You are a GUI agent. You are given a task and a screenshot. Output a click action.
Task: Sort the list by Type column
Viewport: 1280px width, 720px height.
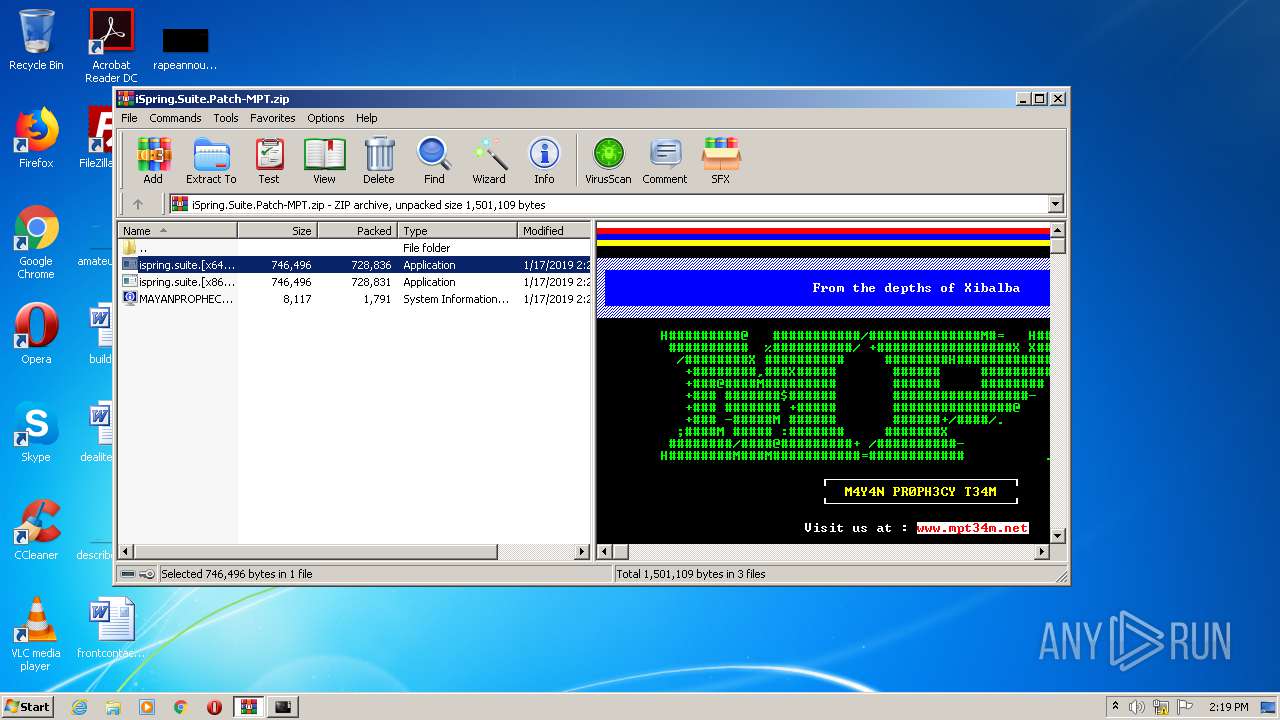point(458,230)
